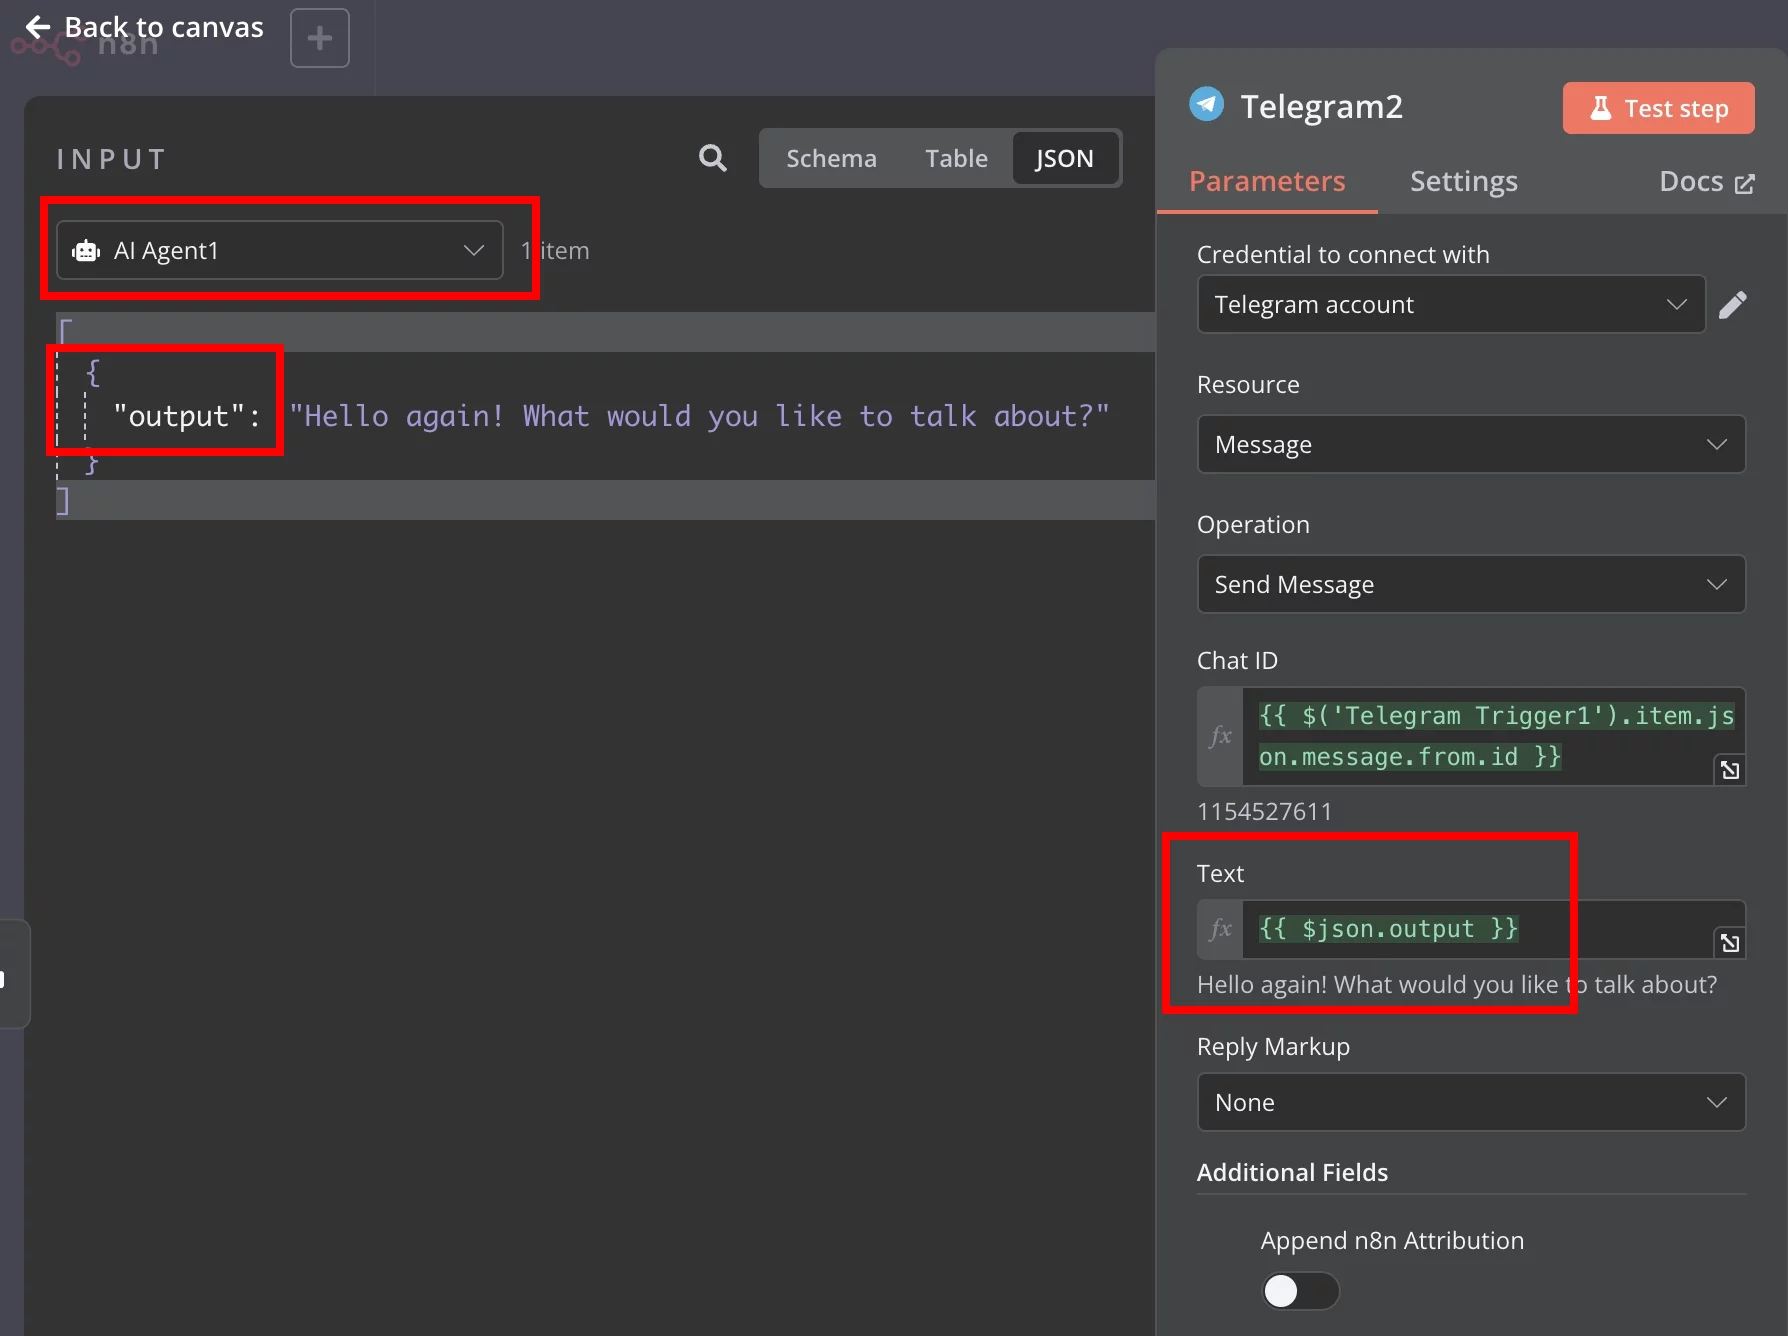Image resolution: width=1788 pixels, height=1336 pixels.
Task: Open the Operation dropdown showing Send Message
Action: 1471,584
